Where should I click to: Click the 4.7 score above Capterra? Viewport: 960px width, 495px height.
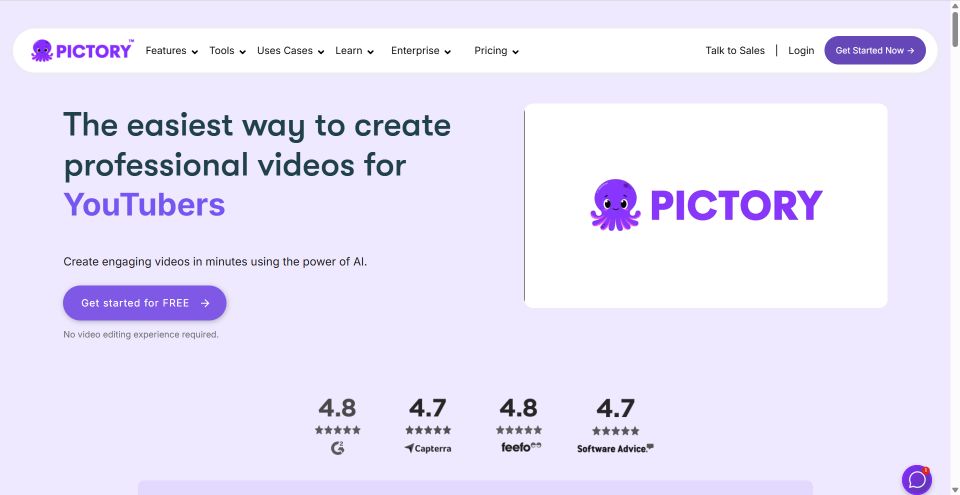[428, 408]
